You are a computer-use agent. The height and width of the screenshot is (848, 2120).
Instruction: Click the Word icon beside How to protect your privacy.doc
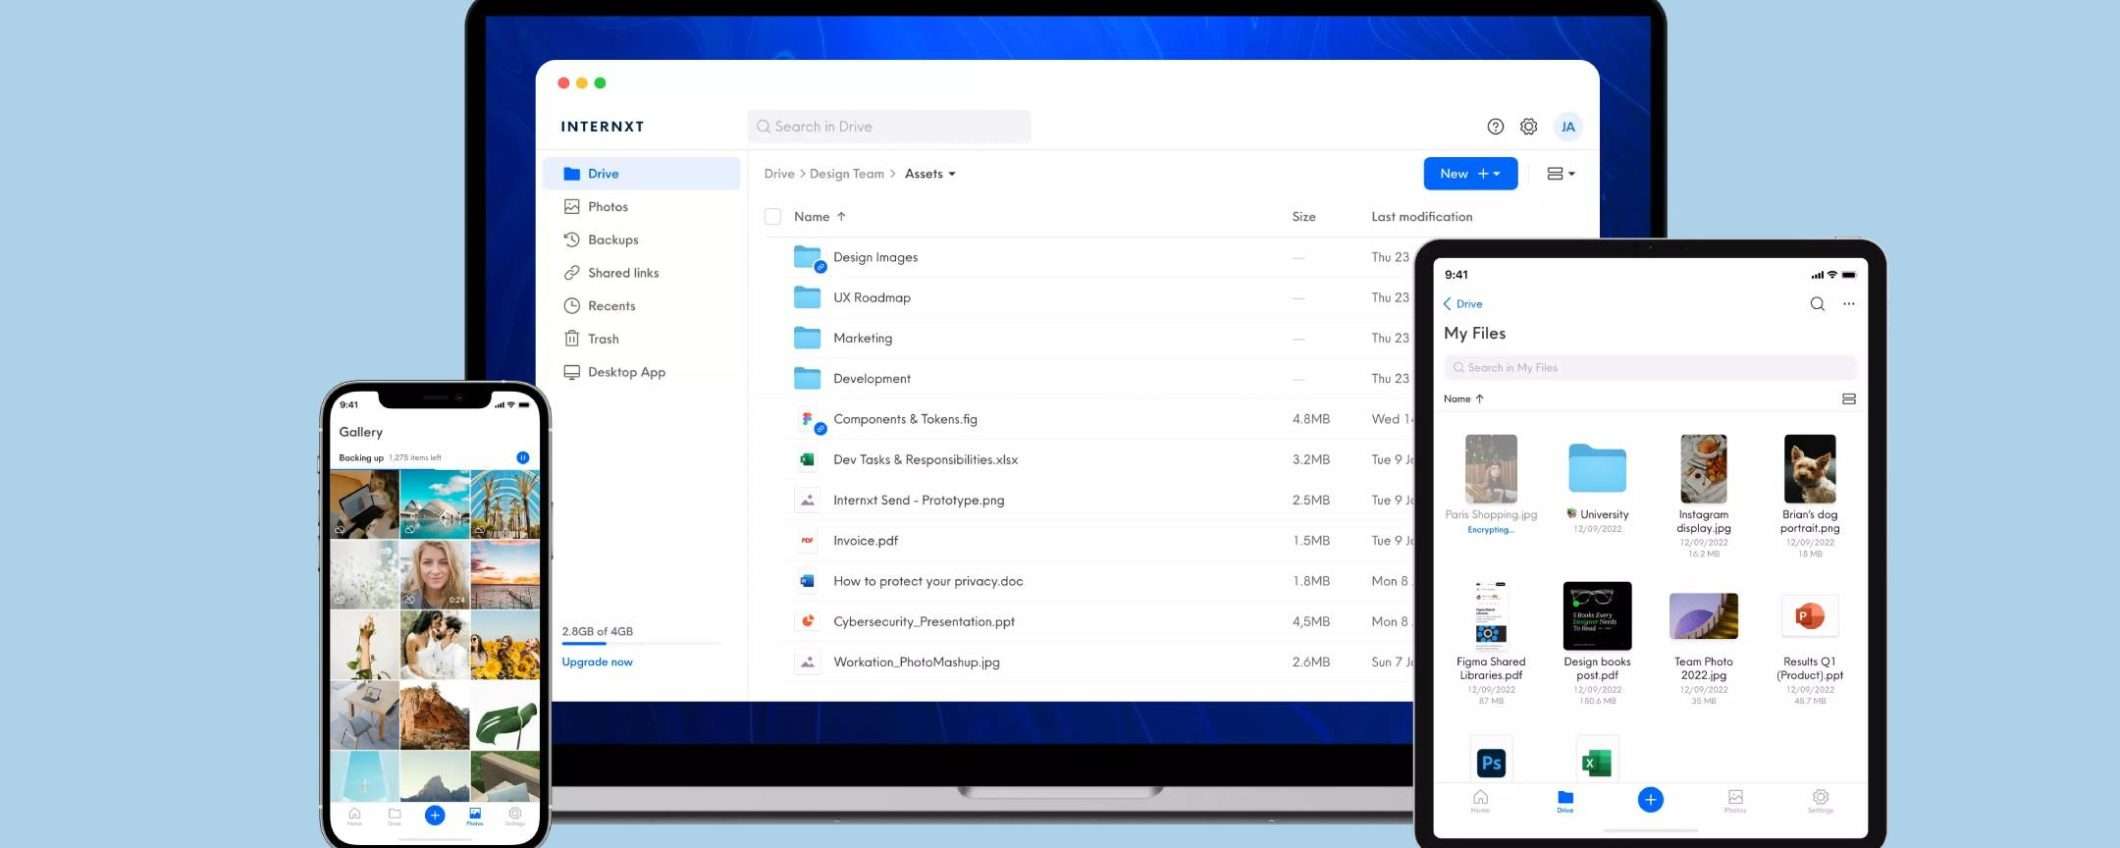[x=807, y=581]
